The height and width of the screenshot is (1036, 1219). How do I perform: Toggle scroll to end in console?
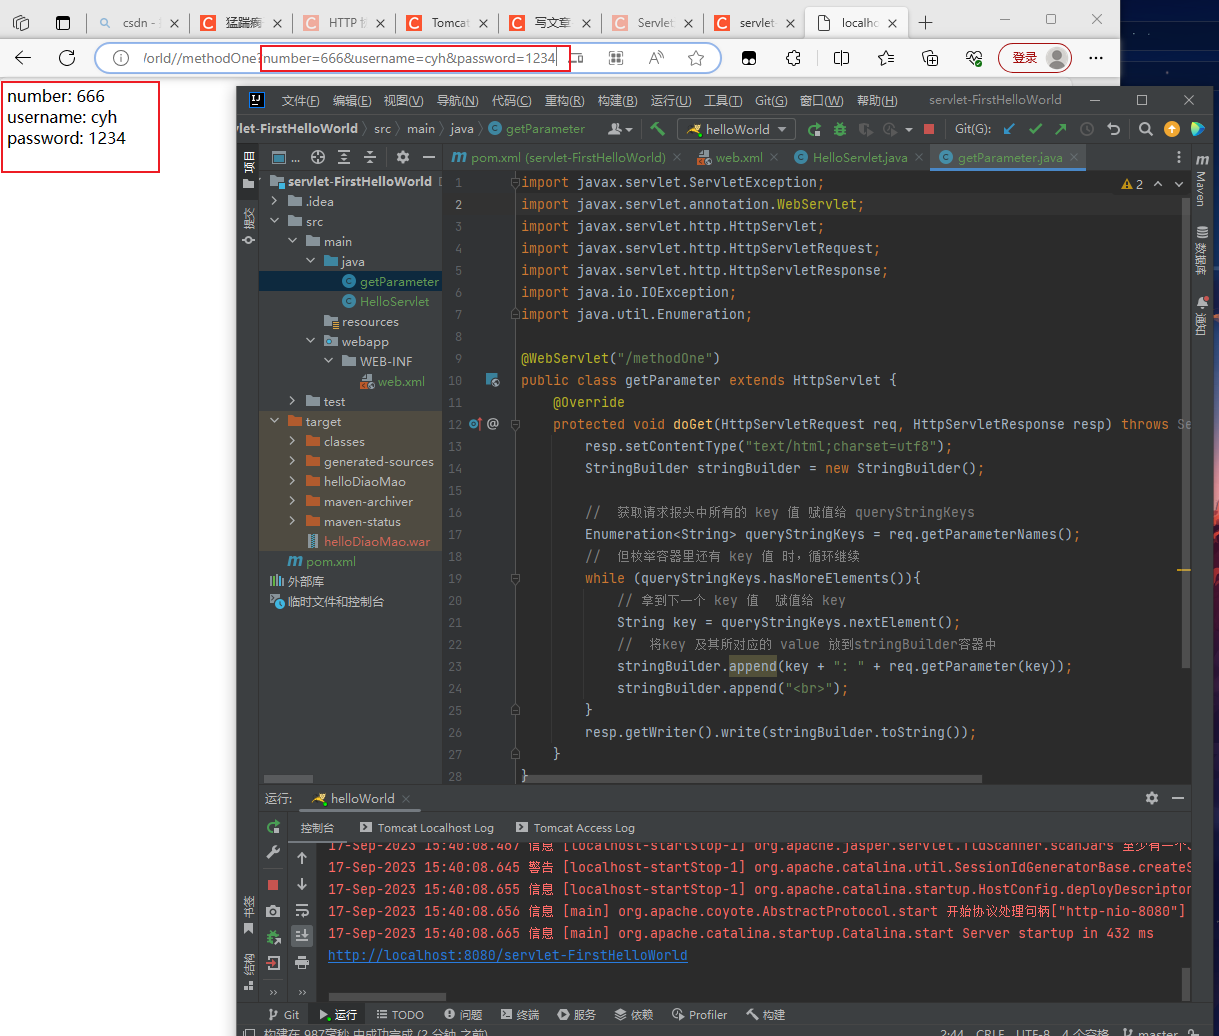tap(302, 936)
